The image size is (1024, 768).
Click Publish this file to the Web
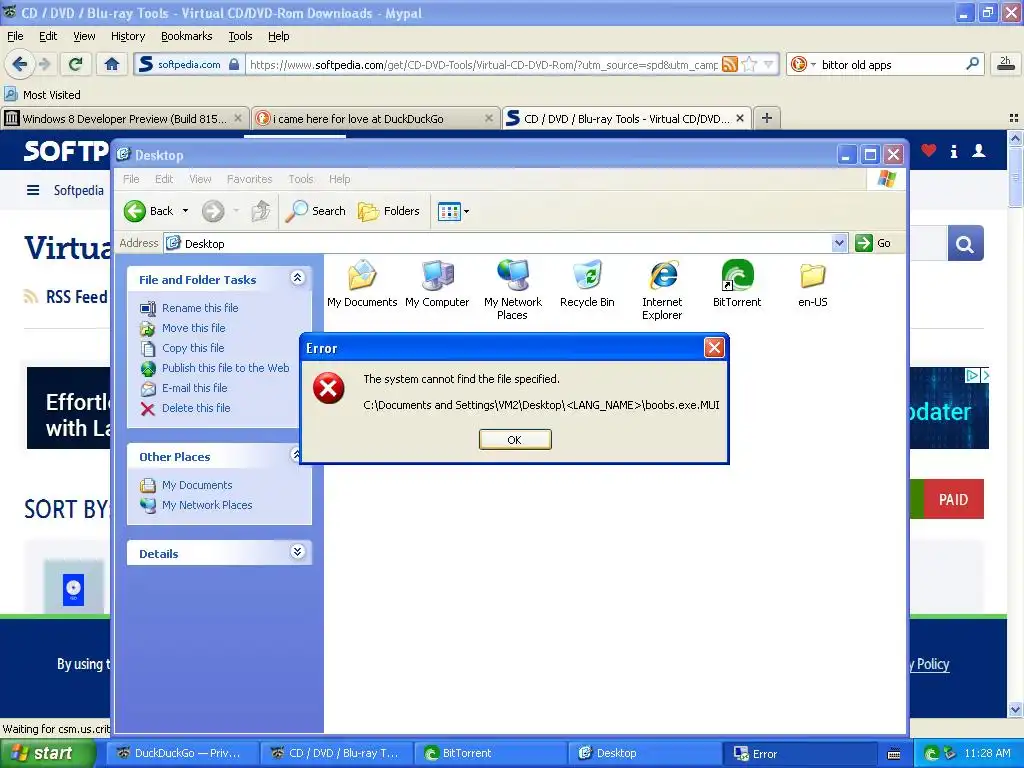click(225, 368)
